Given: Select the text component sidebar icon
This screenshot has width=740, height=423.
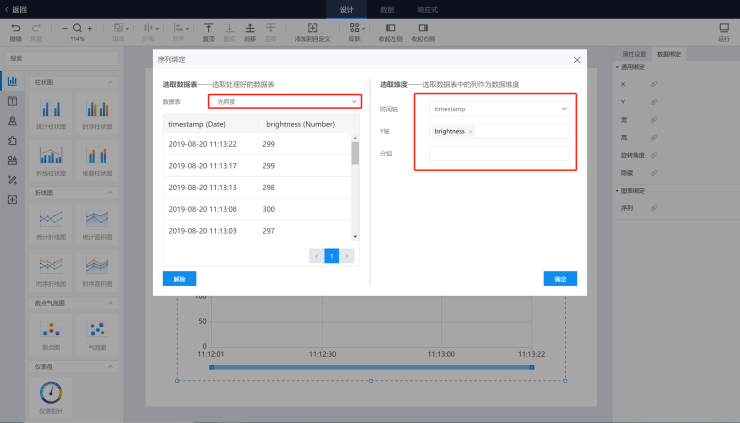Looking at the screenshot, I should [12, 101].
